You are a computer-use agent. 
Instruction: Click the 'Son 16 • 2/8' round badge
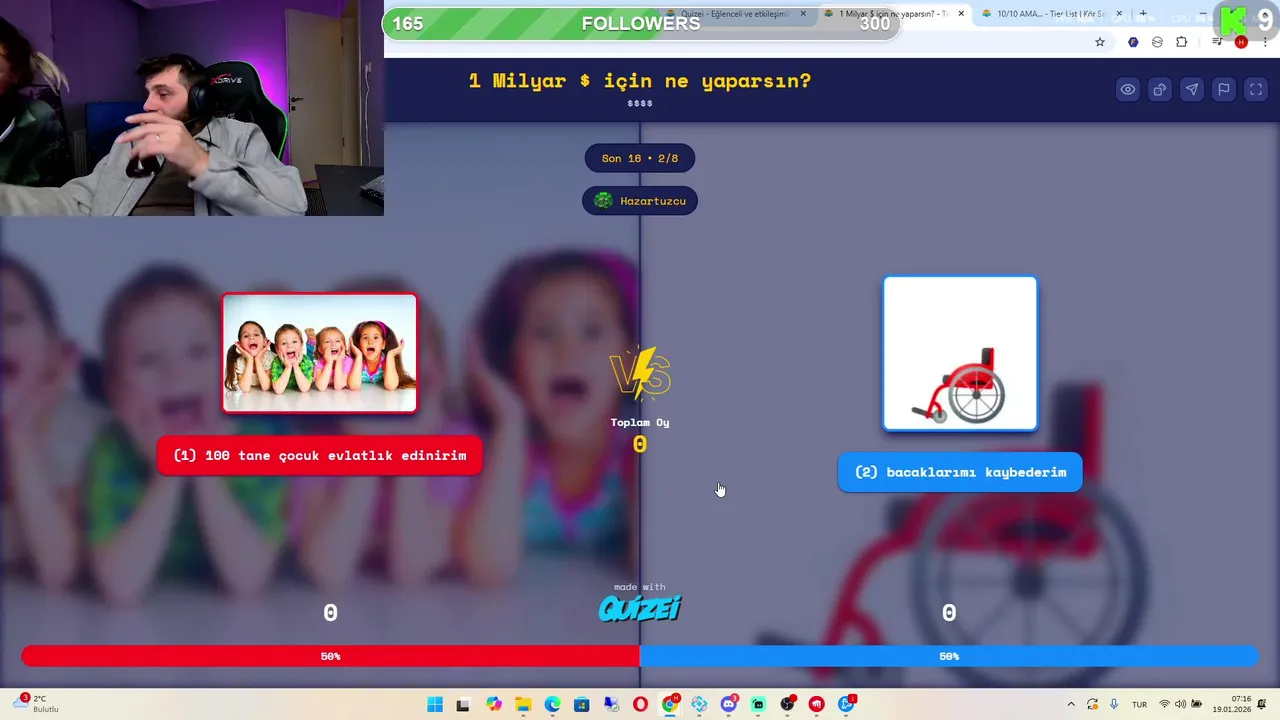point(640,158)
